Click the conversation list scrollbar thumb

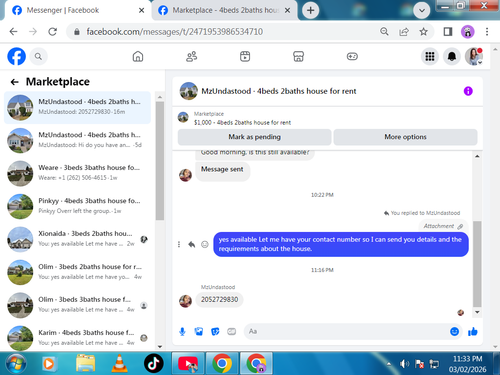tap(160, 161)
